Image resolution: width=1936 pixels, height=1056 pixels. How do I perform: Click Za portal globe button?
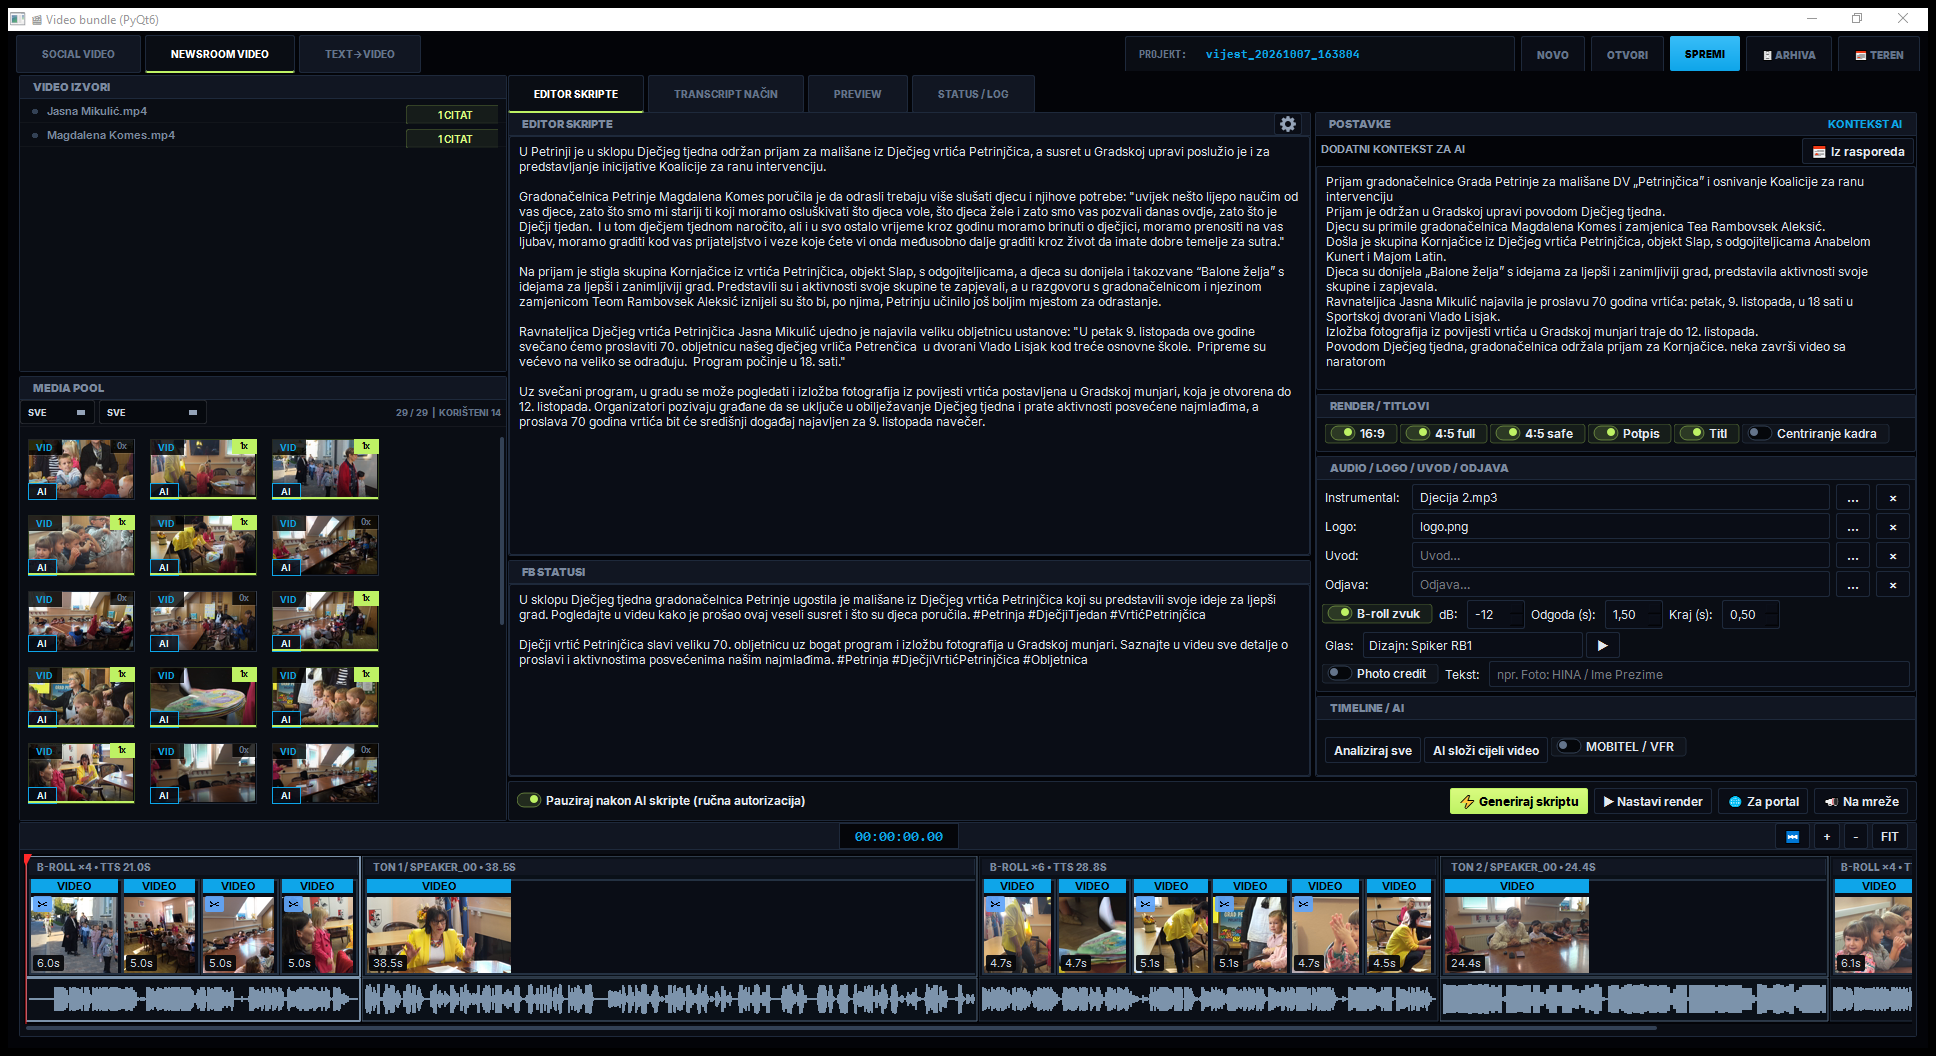(x=1764, y=802)
